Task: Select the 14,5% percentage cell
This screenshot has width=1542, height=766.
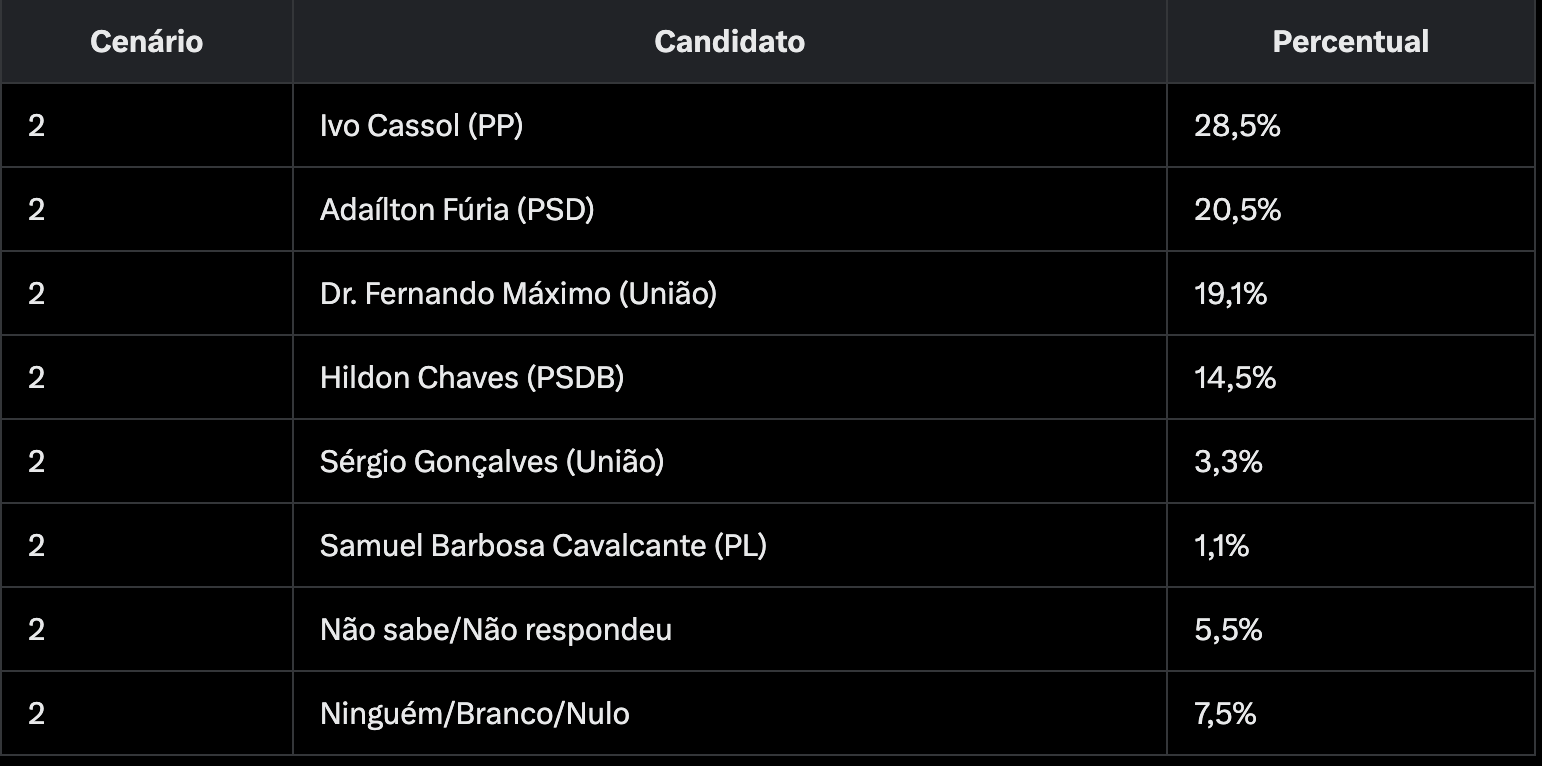Action: click(1235, 378)
